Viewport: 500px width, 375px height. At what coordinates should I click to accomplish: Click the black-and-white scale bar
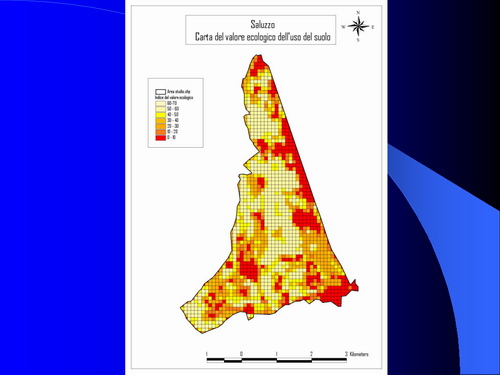(x=277, y=360)
